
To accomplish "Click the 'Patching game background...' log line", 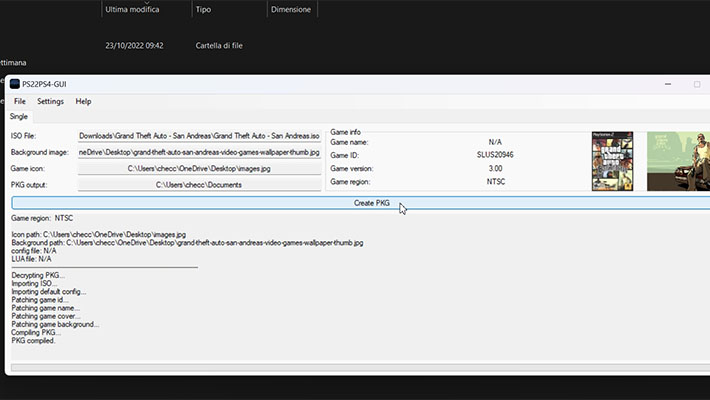I will [55, 324].
